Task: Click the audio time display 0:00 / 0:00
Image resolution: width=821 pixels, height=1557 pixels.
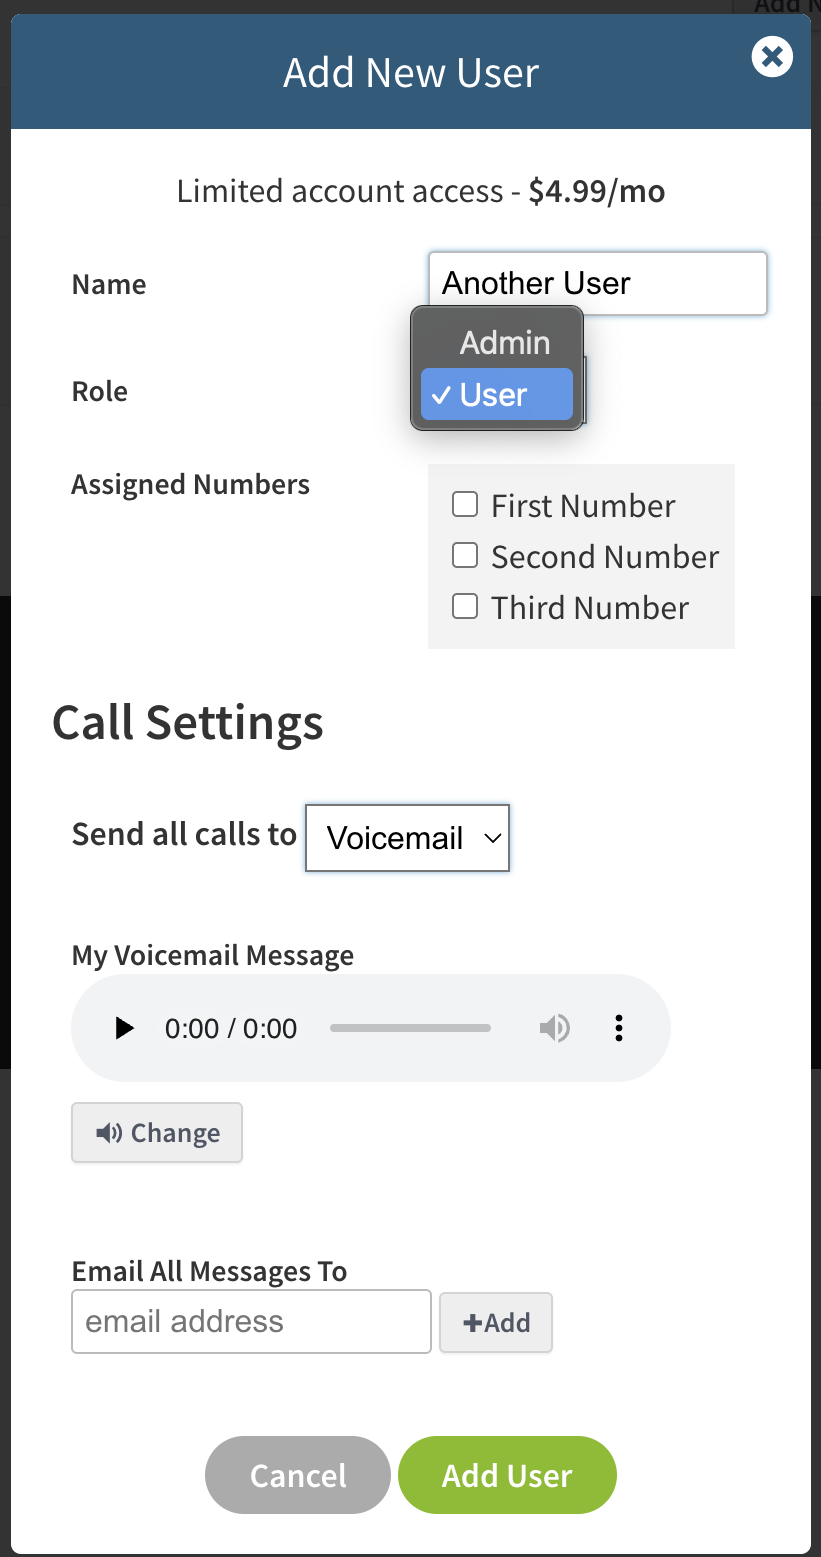Action: (x=231, y=1029)
